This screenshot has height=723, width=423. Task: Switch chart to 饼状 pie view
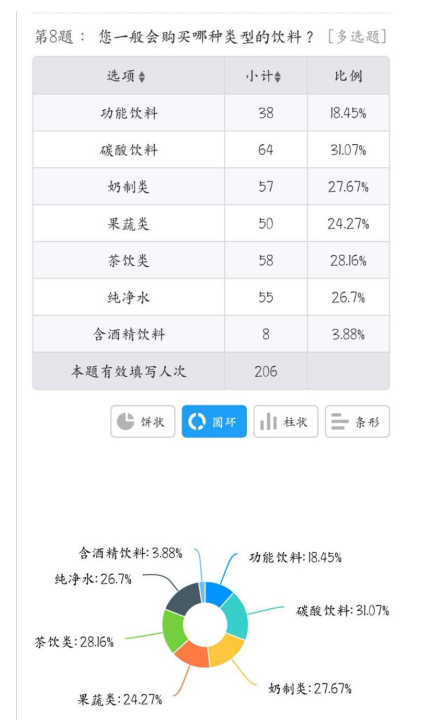[x=143, y=421]
